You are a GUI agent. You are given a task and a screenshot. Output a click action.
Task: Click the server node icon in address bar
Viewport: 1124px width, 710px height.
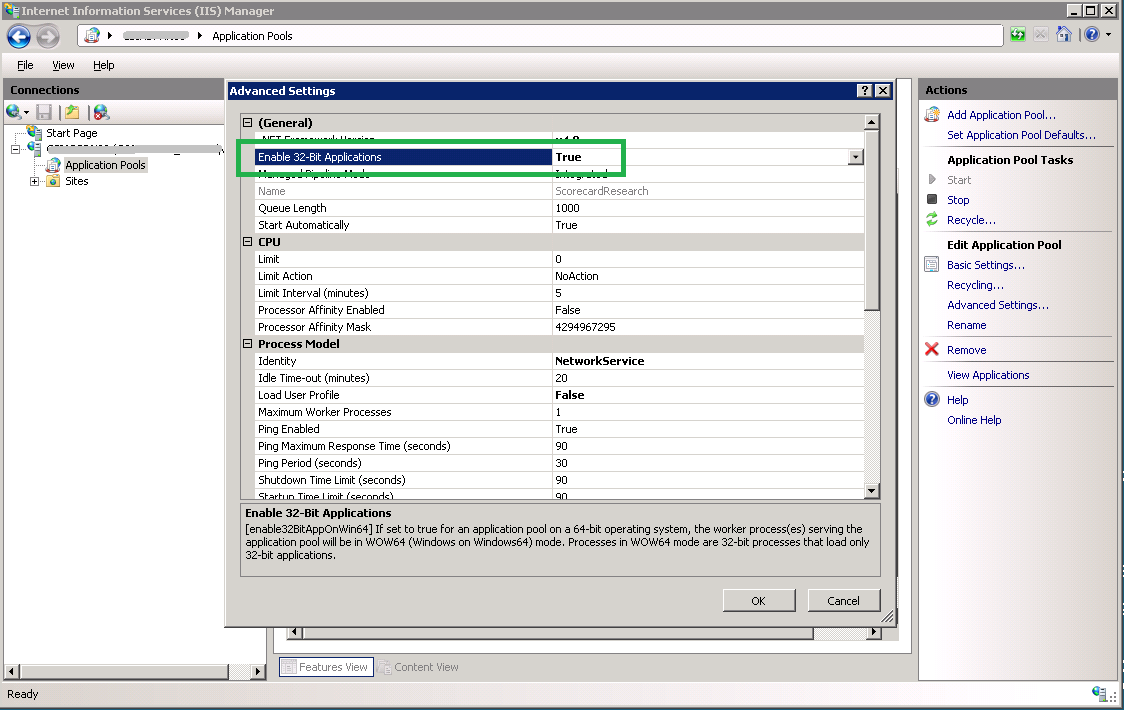coord(92,35)
